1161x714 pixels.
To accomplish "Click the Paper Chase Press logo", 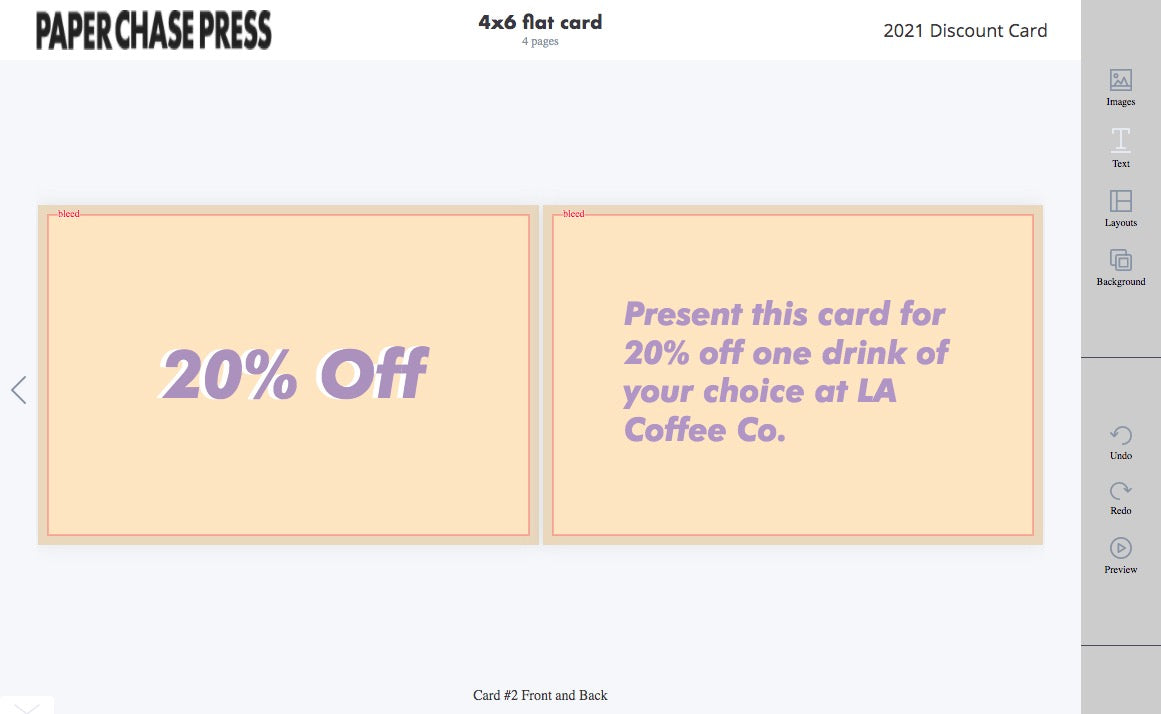I will pos(154,31).
